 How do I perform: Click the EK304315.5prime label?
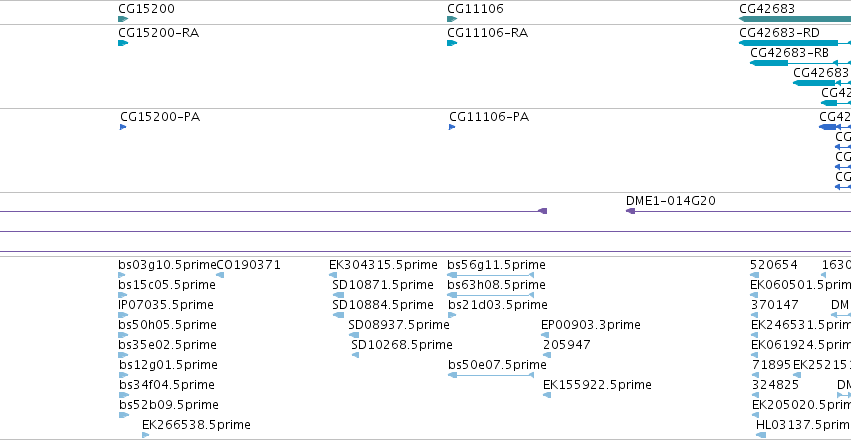383,265
